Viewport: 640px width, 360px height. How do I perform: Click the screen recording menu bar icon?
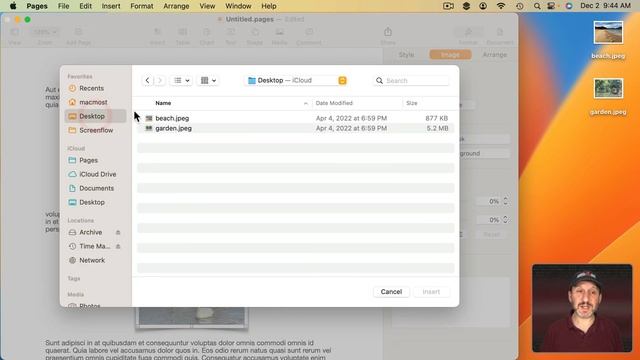coord(448,6)
